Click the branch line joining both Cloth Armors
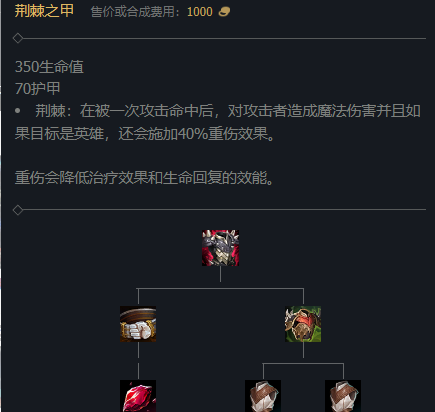Screen dimensions: 435x412 point(303,363)
